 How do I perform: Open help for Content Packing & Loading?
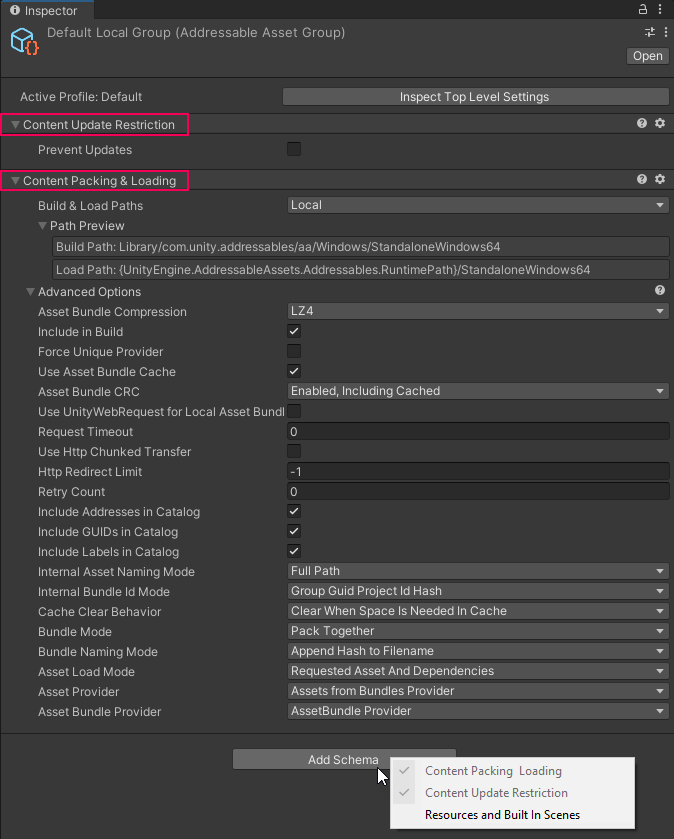point(642,180)
